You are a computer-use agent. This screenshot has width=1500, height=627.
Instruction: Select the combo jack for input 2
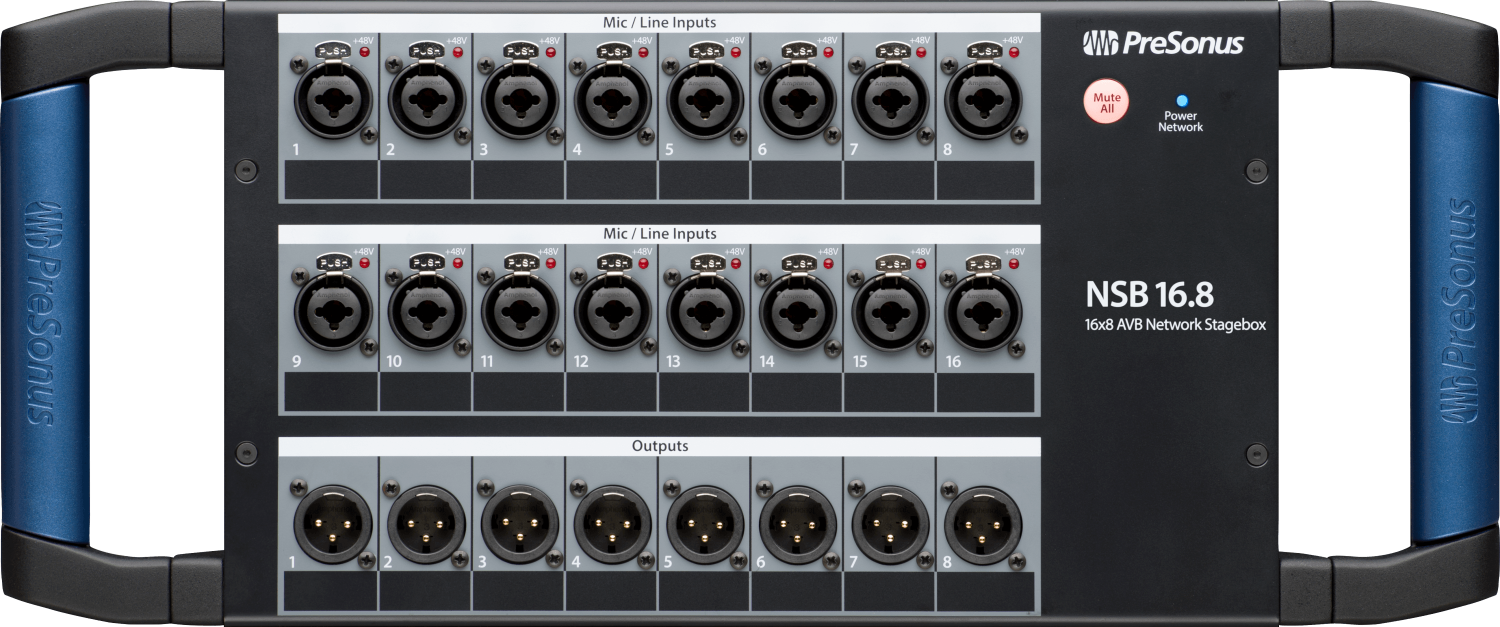point(427,100)
